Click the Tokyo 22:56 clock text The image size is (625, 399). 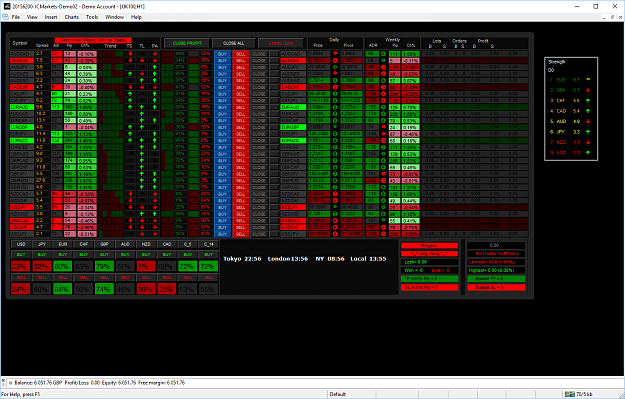pyautogui.click(x=242, y=259)
